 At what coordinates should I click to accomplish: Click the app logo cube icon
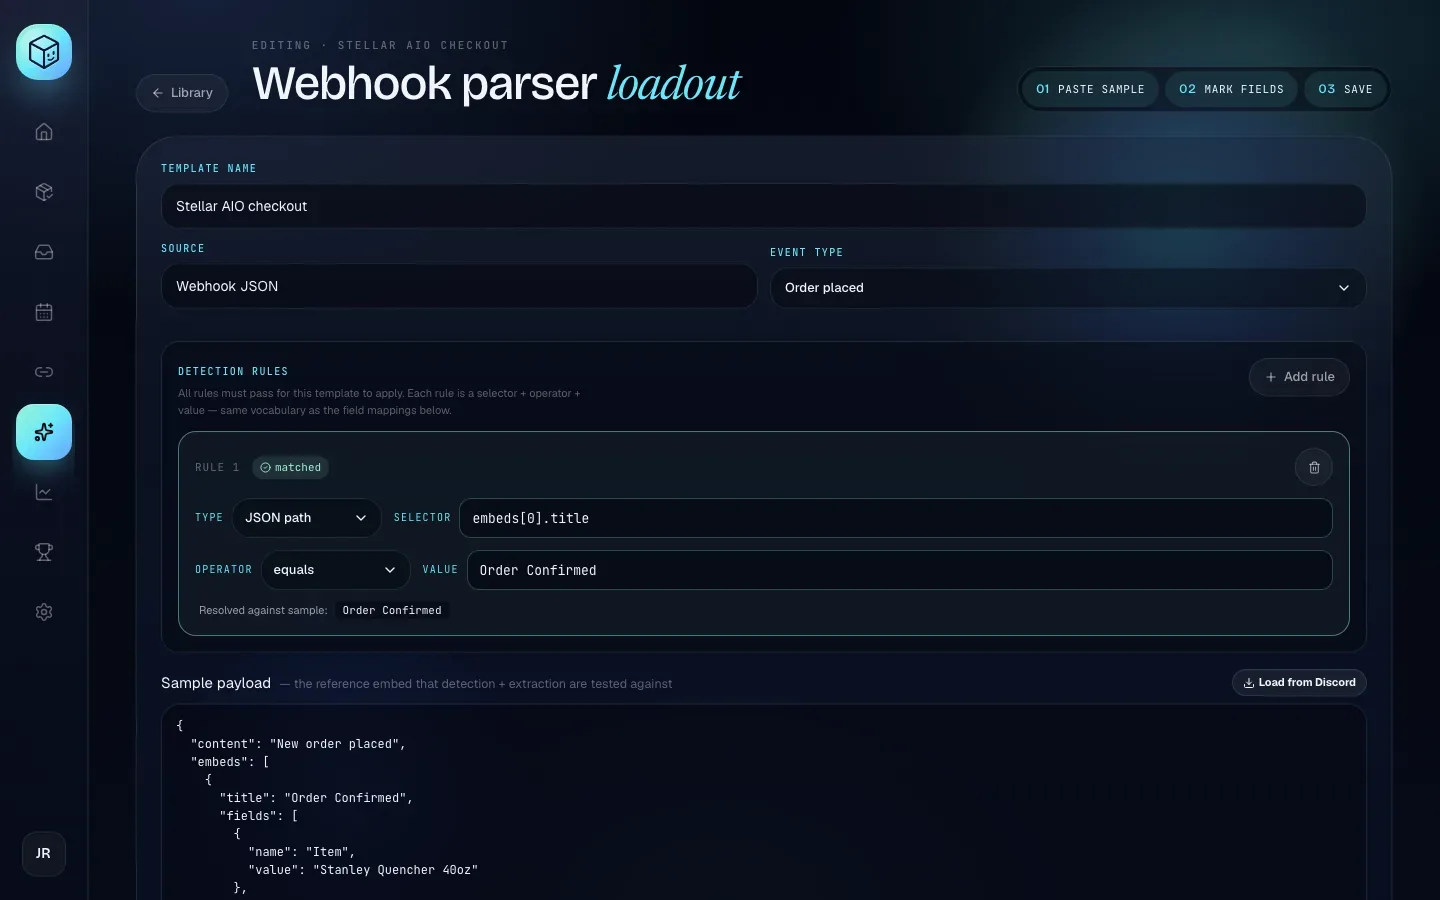(44, 52)
